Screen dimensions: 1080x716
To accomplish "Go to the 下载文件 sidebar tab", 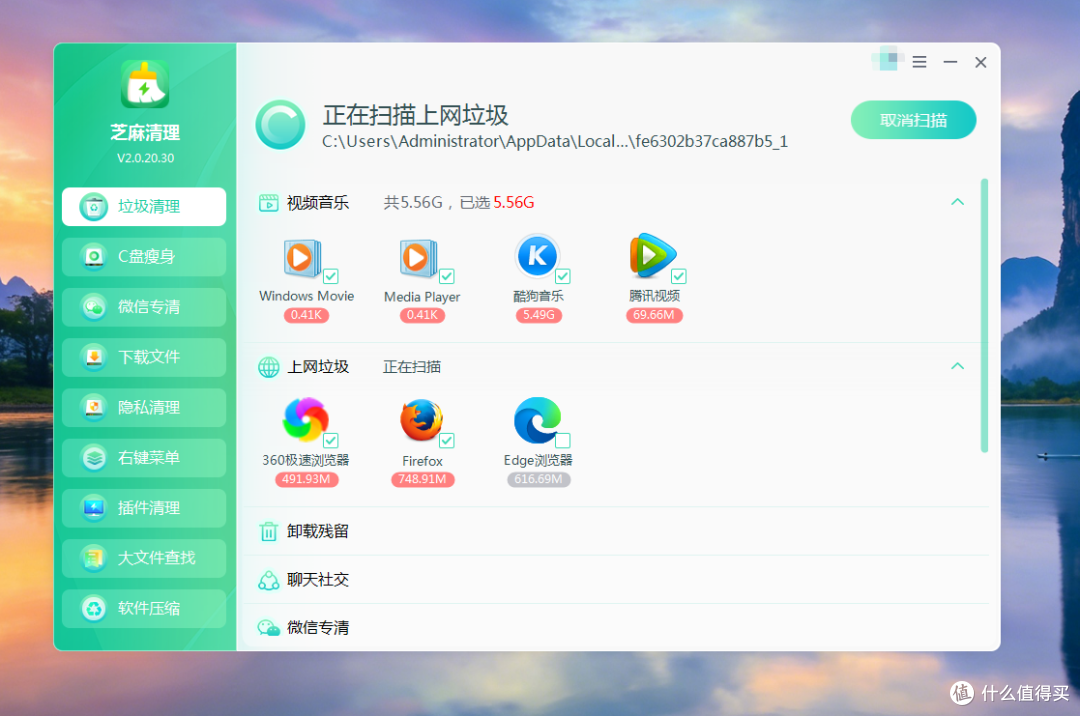I will (x=144, y=357).
